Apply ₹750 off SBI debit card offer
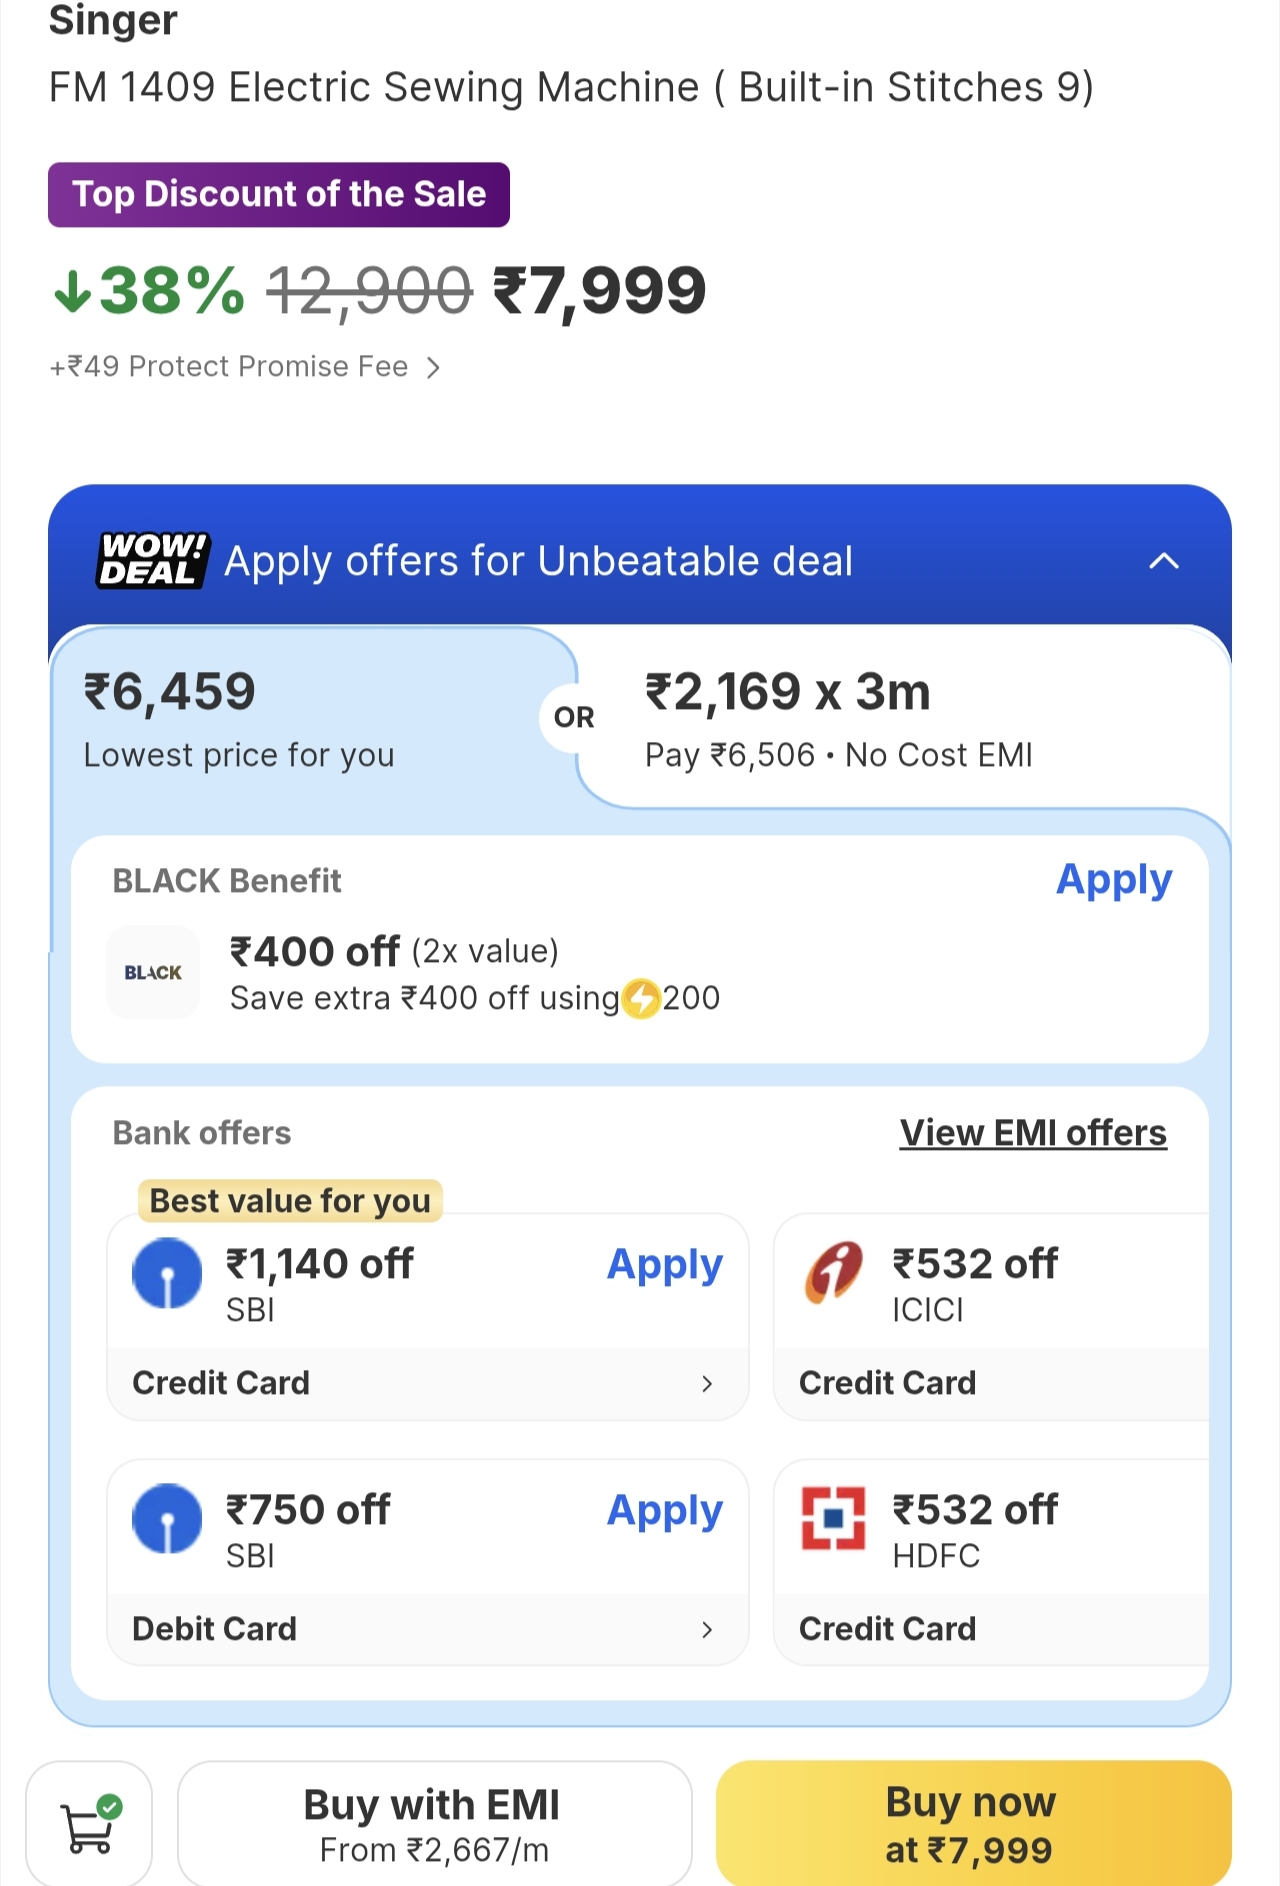The width and height of the screenshot is (1280, 1886). click(664, 1511)
